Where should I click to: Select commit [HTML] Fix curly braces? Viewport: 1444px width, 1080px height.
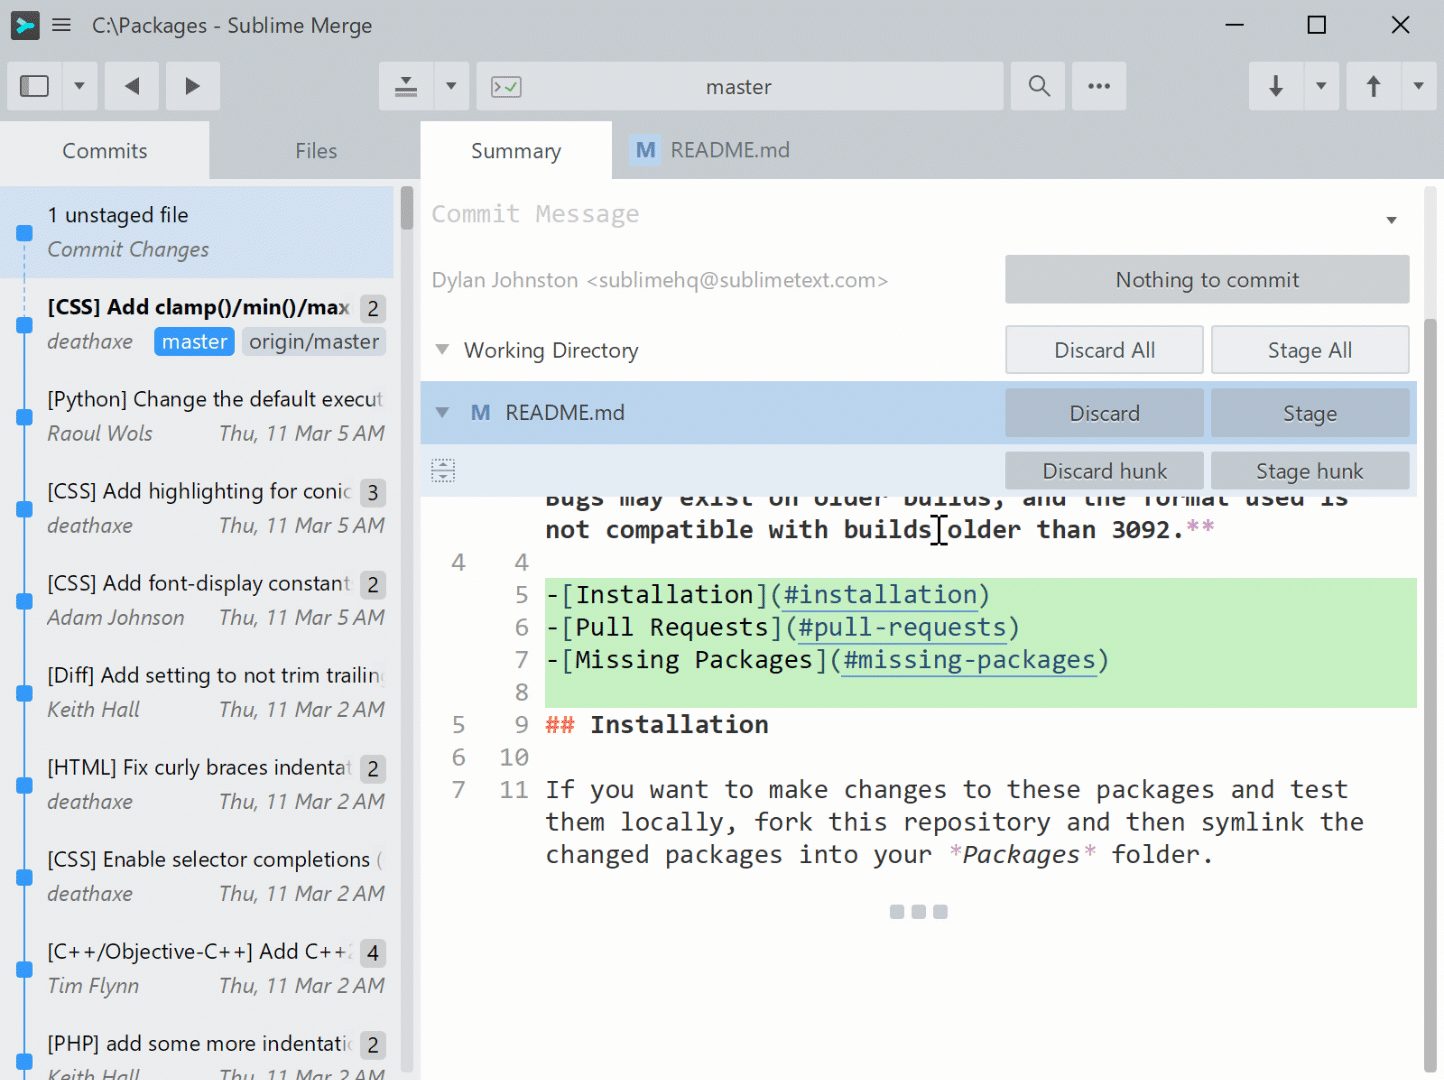click(x=197, y=784)
